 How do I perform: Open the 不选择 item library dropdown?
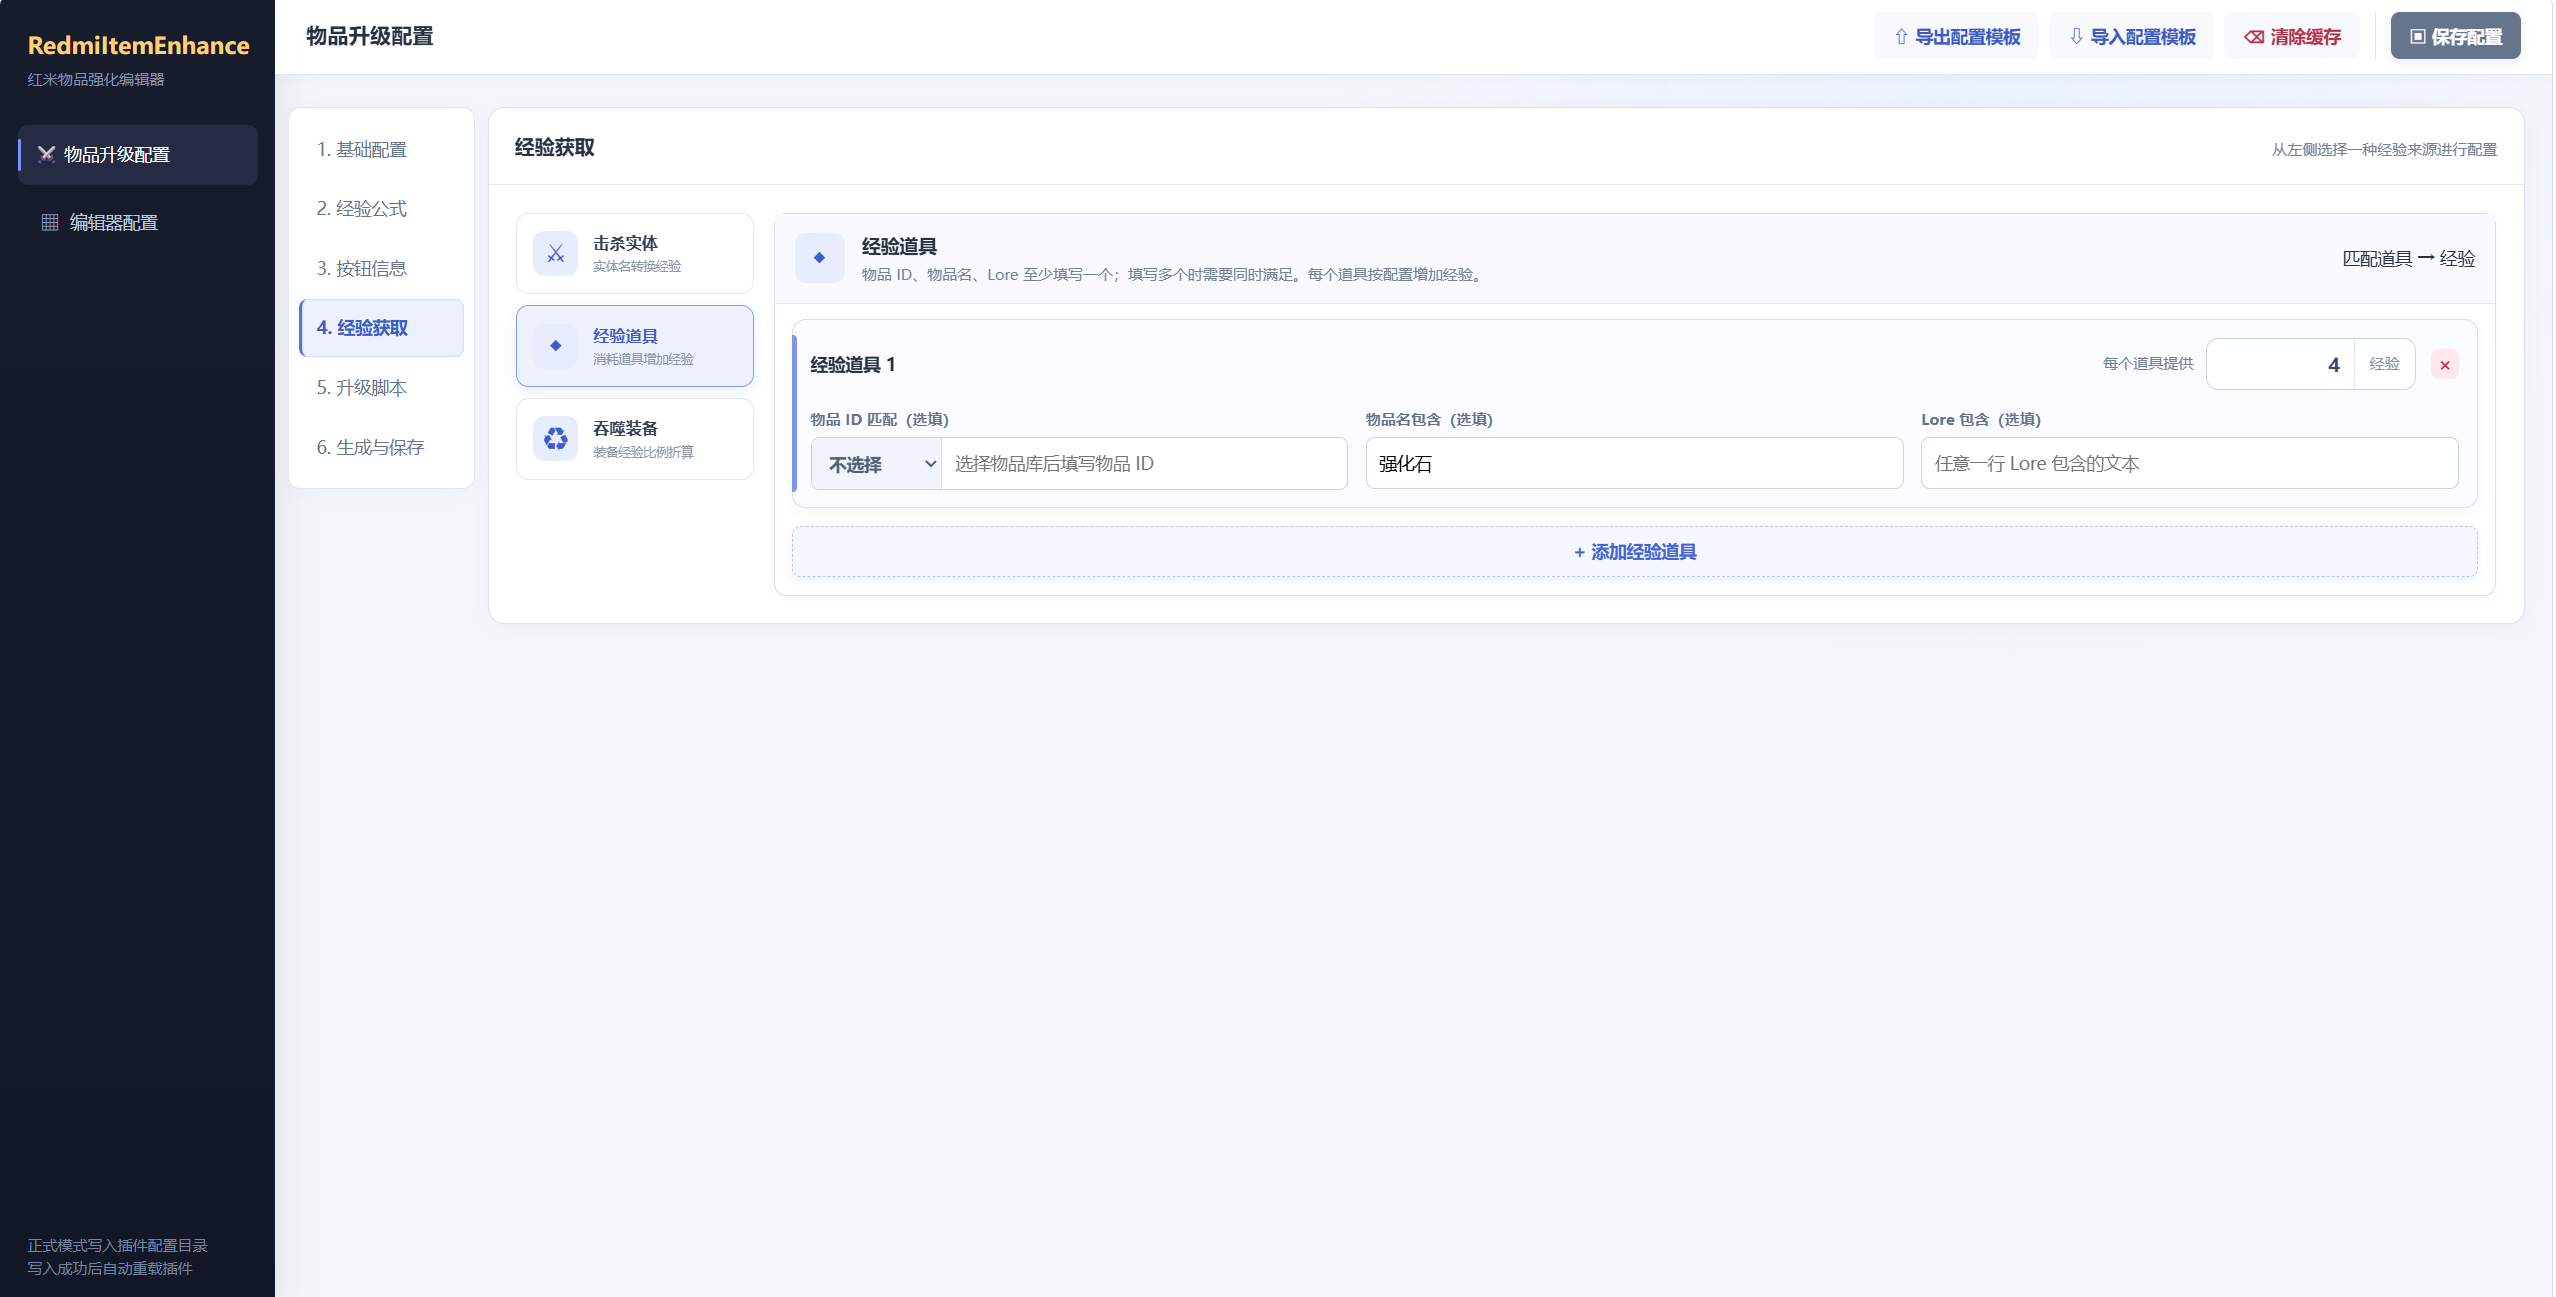876,464
